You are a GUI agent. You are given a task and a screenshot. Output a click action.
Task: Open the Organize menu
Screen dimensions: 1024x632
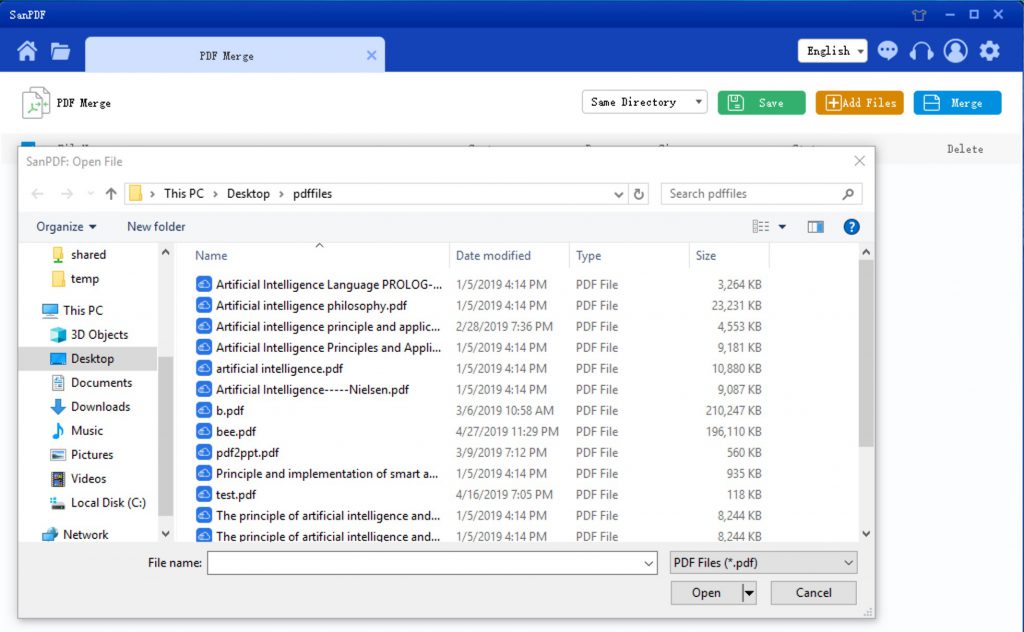66,227
